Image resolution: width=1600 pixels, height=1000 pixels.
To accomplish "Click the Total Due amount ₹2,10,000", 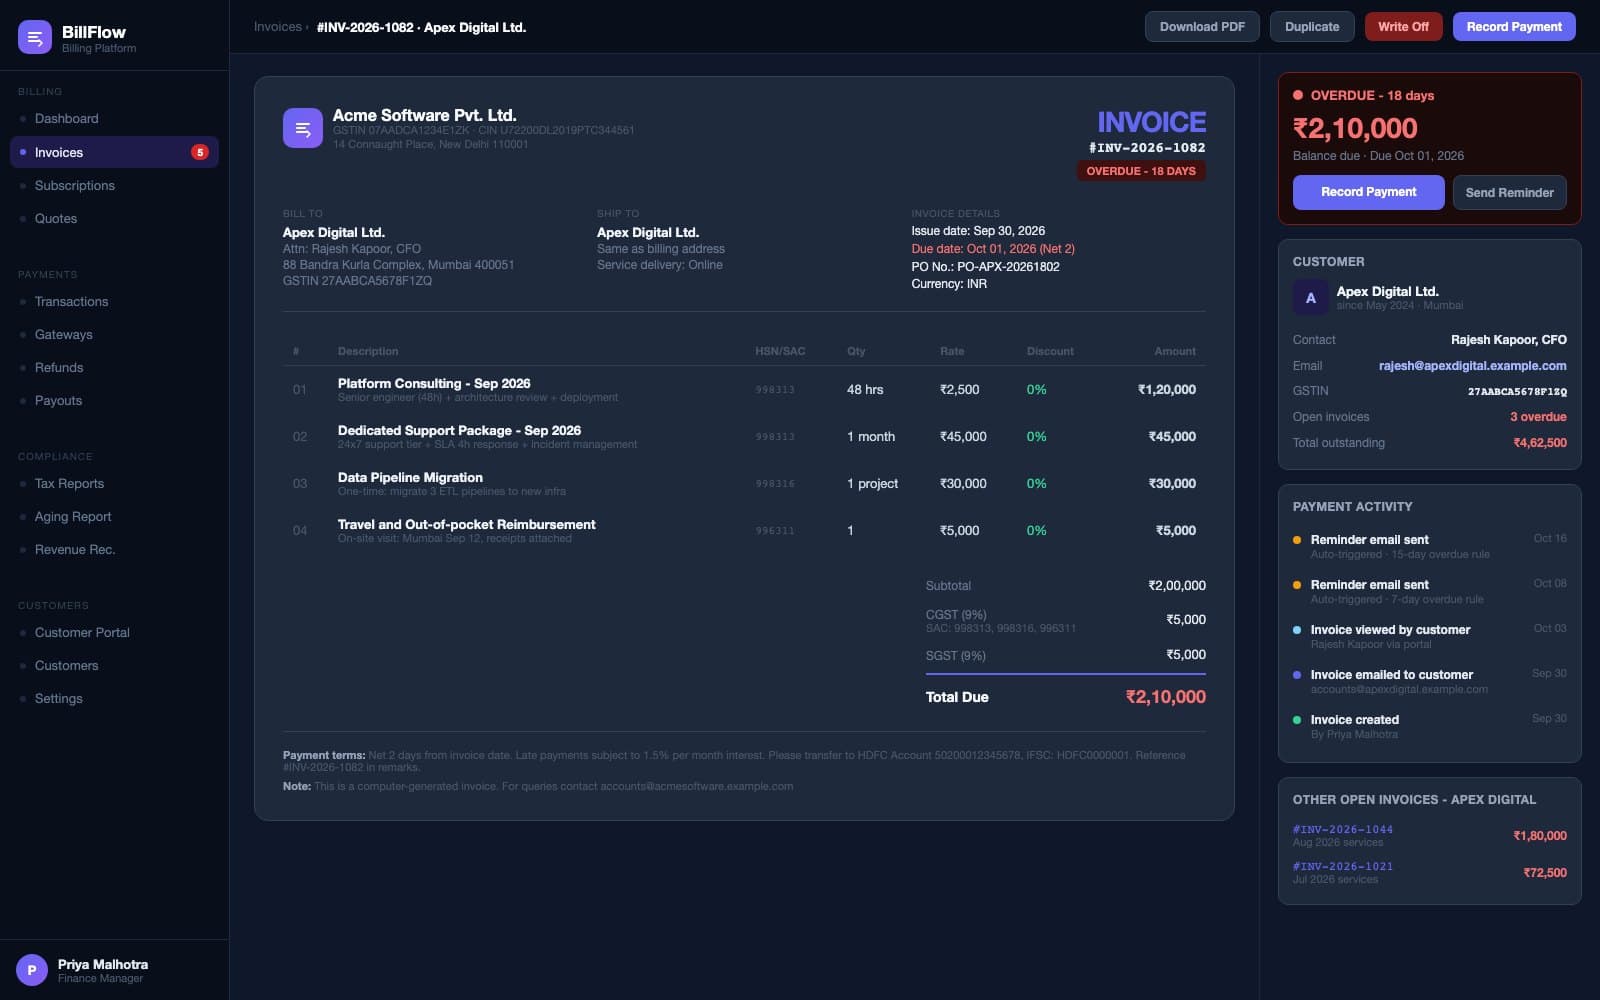I will click(1165, 697).
